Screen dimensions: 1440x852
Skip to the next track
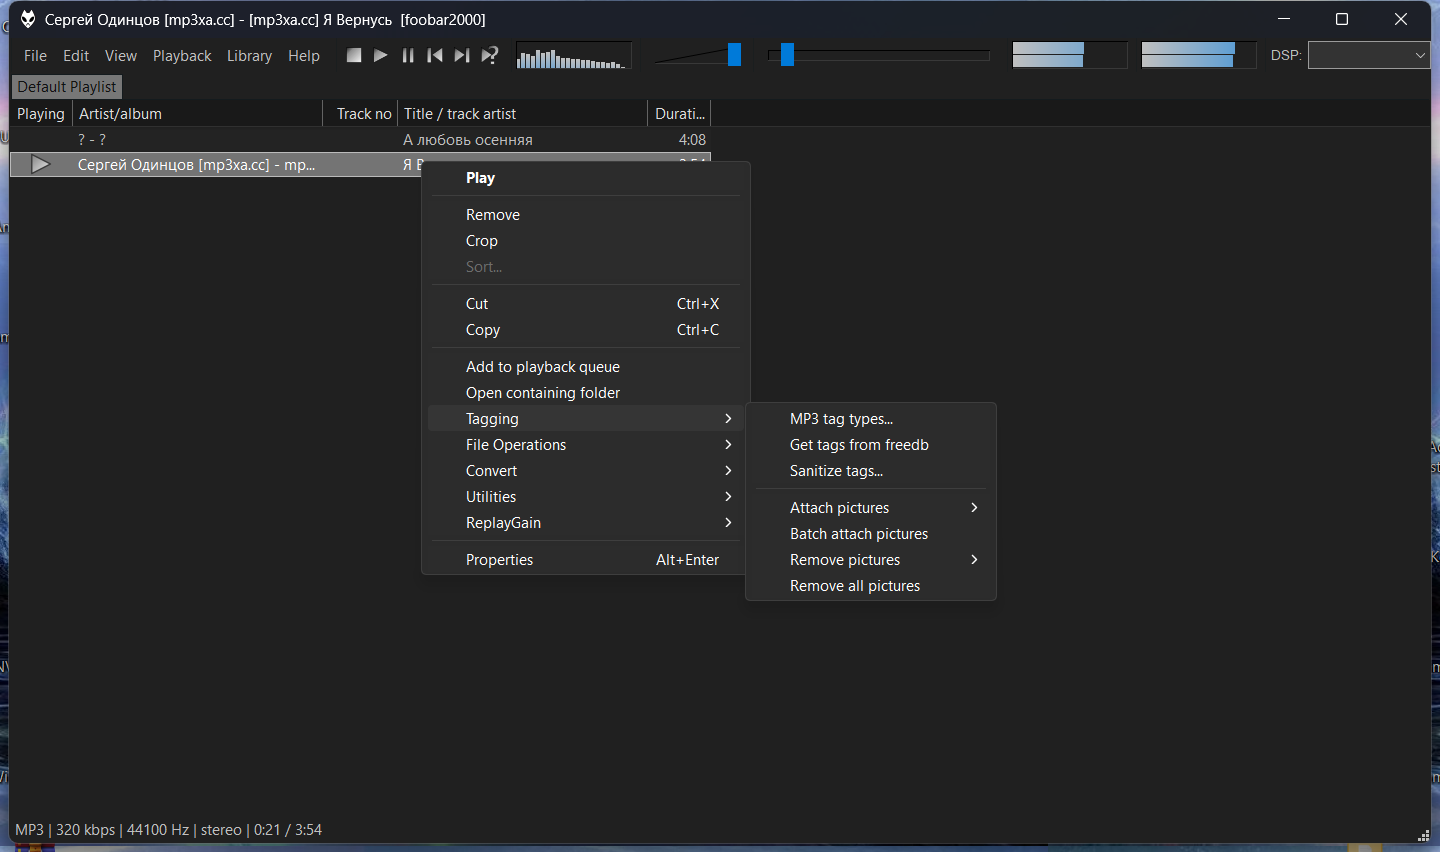click(461, 55)
